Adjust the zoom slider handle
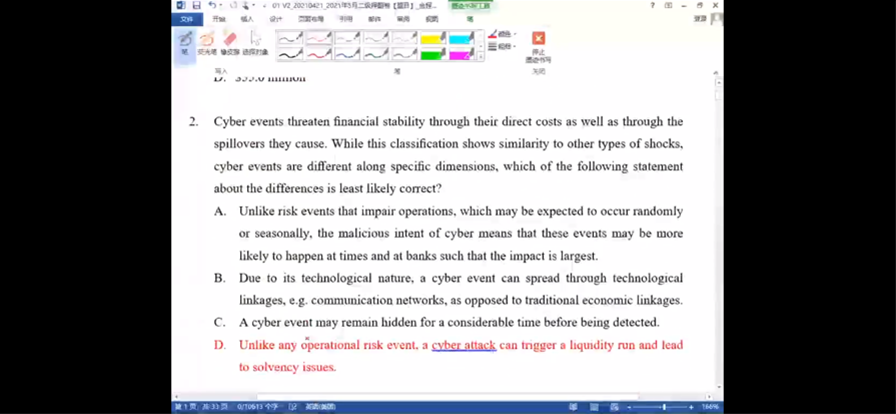Image resolution: width=896 pixels, height=414 pixels. 663,407
